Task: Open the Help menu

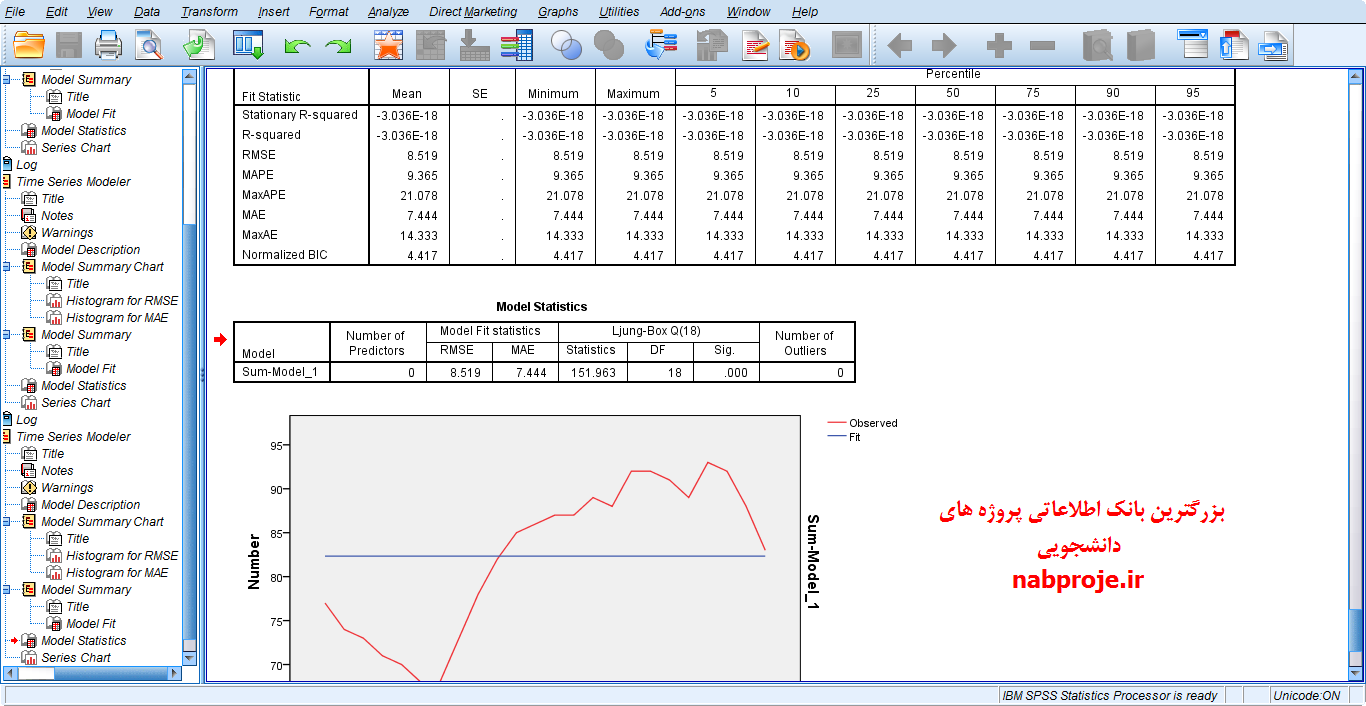Action: [x=805, y=12]
